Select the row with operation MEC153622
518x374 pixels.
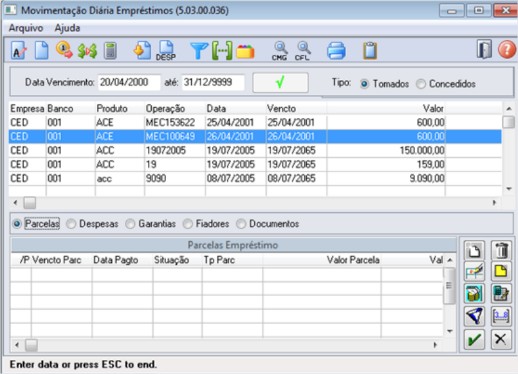(255, 123)
